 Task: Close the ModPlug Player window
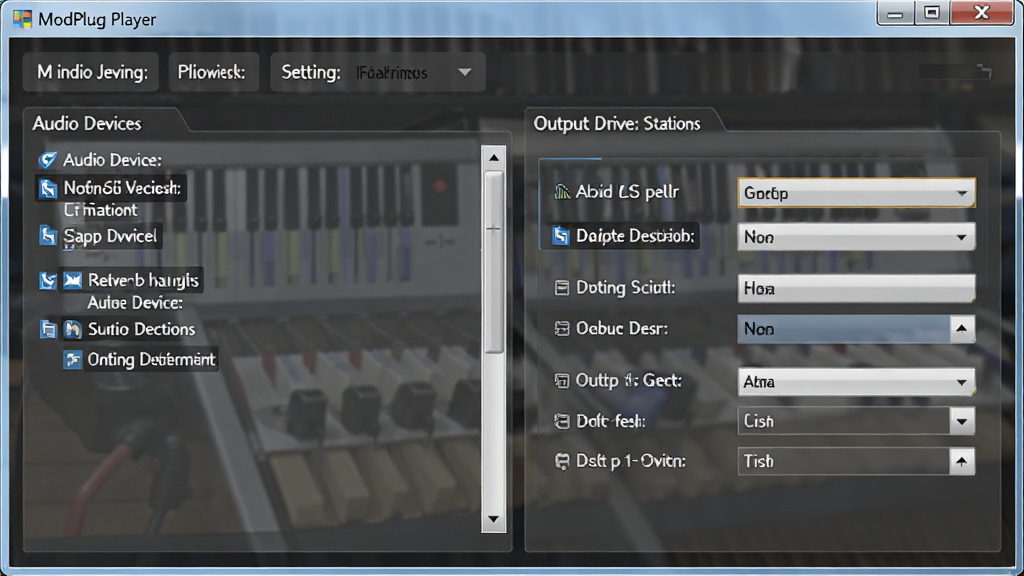[982, 13]
